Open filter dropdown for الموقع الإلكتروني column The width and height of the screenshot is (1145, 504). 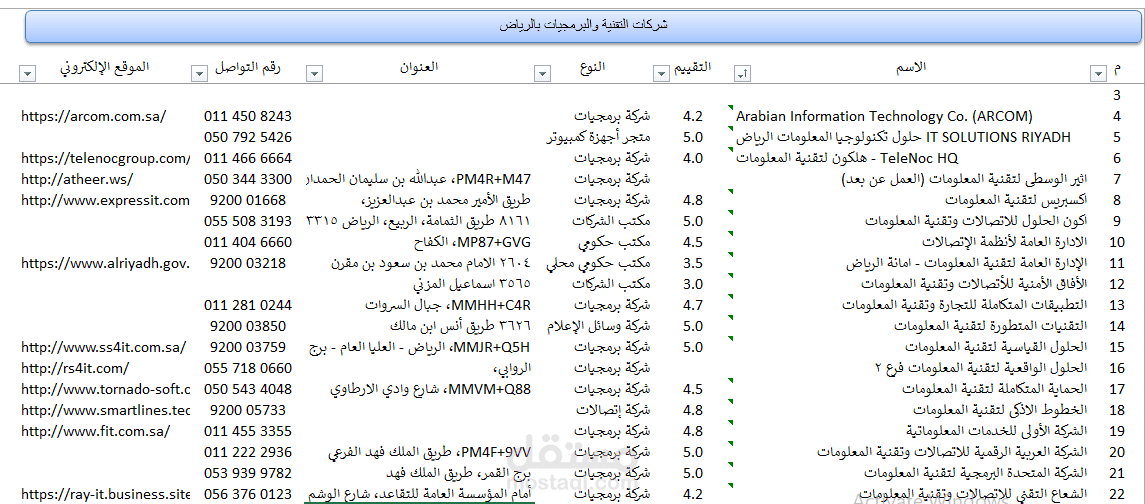pyautogui.click(x=26, y=74)
